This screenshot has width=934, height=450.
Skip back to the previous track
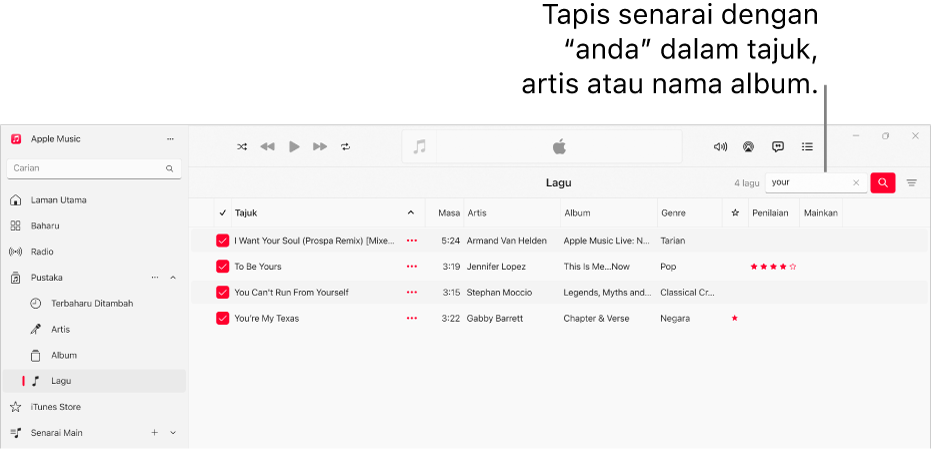click(267, 147)
